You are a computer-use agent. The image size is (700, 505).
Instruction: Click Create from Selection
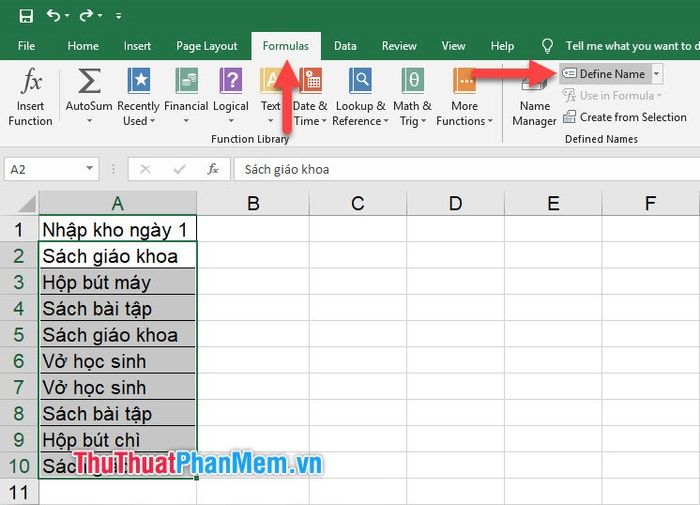(625, 117)
